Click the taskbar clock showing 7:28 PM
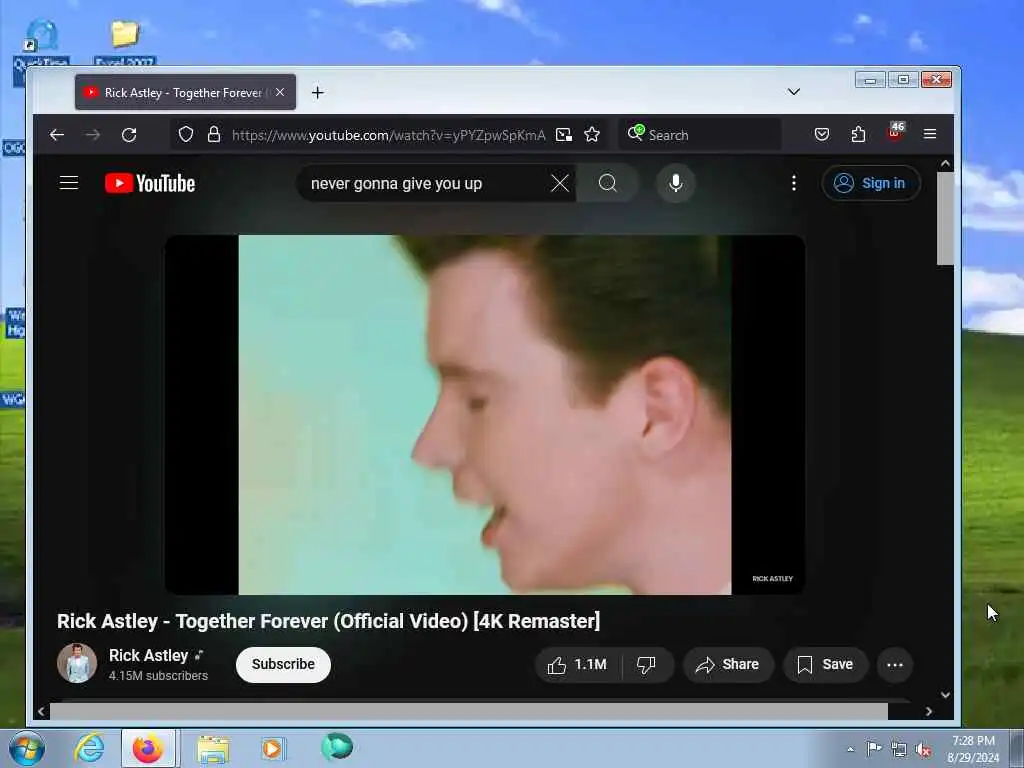Image resolution: width=1024 pixels, height=768 pixels. pos(973,749)
